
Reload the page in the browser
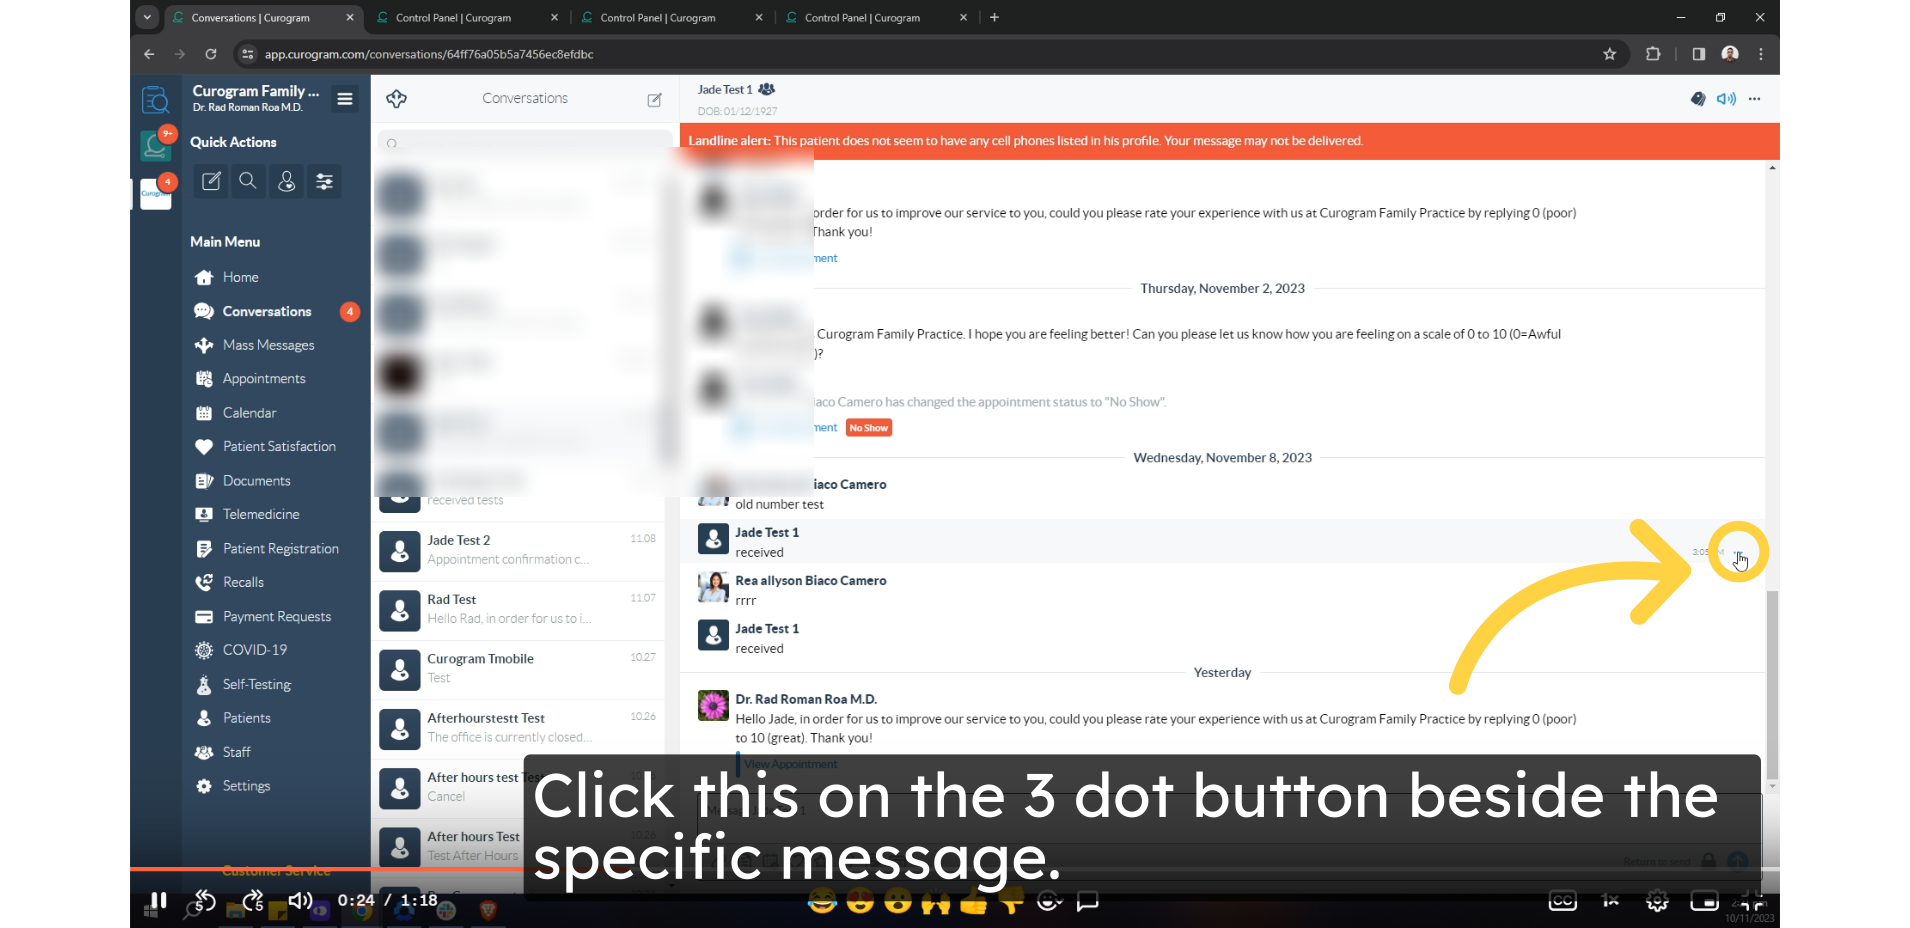(211, 54)
